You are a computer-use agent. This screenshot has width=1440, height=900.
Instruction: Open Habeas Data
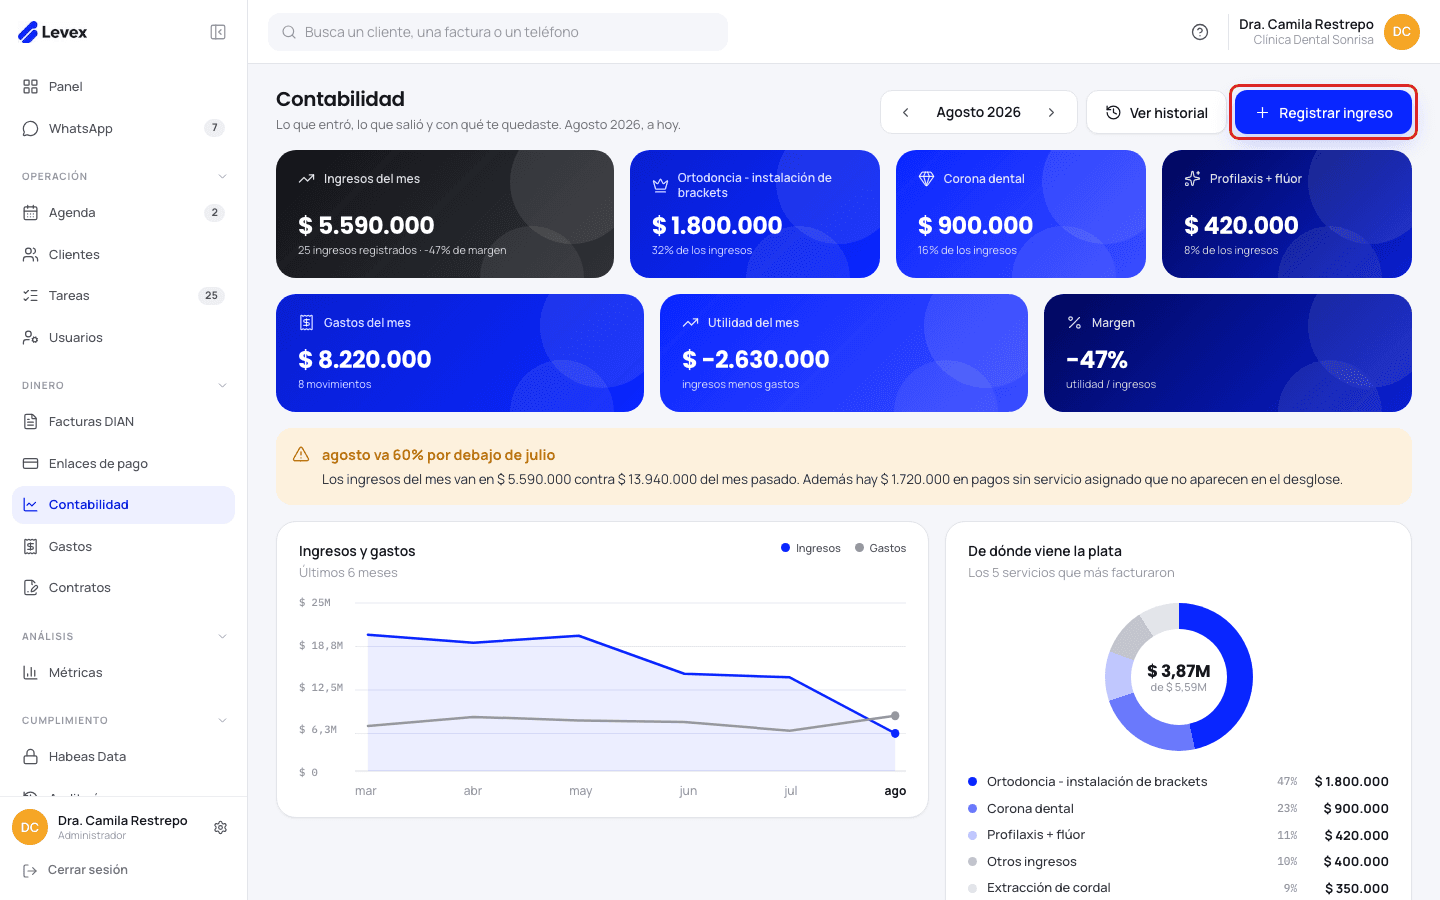click(x=123, y=757)
